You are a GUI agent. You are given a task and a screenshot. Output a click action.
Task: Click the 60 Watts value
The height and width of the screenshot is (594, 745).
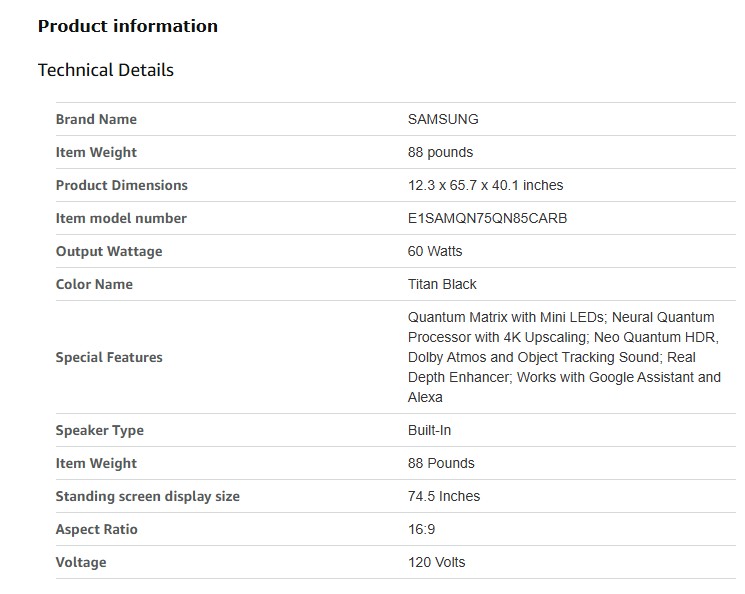tap(435, 251)
